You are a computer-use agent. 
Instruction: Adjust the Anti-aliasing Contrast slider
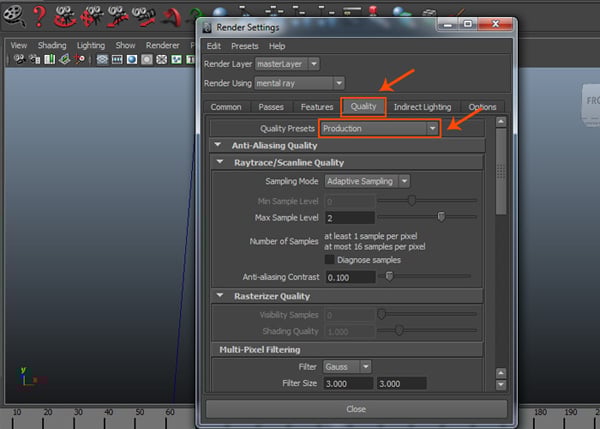click(389, 276)
